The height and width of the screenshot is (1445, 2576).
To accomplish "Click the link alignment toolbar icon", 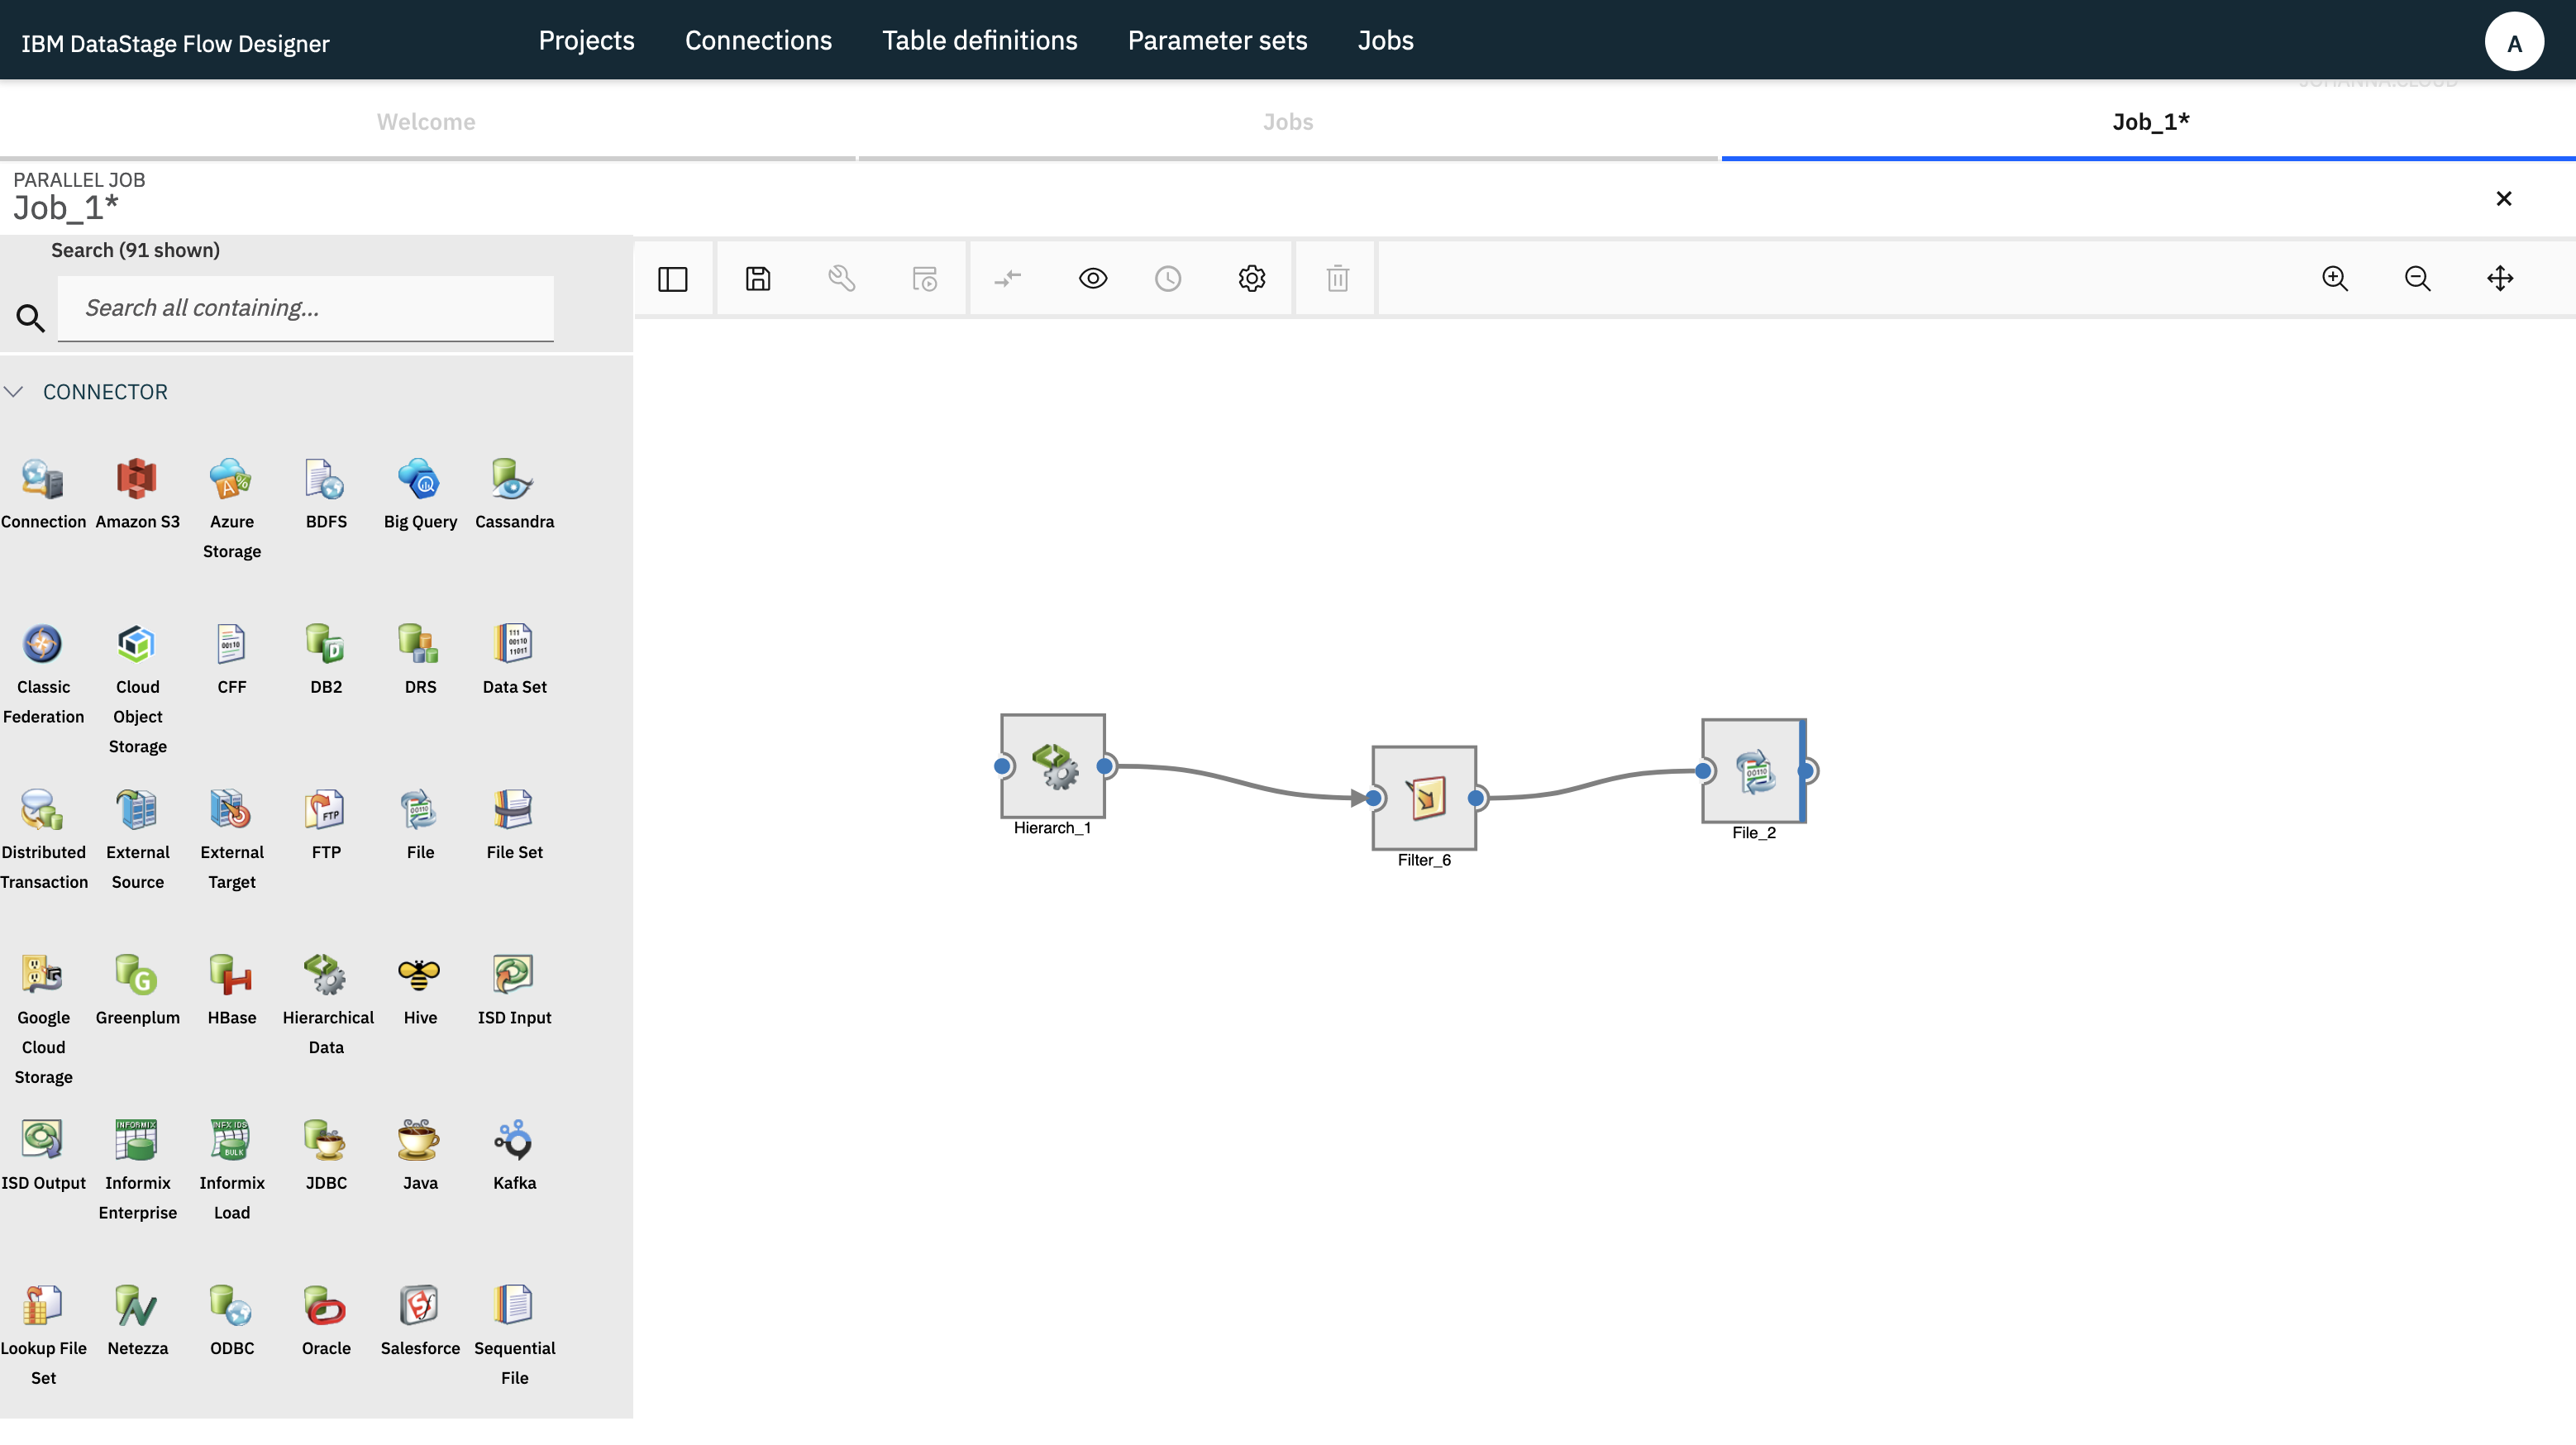I will tap(1008, 278).
